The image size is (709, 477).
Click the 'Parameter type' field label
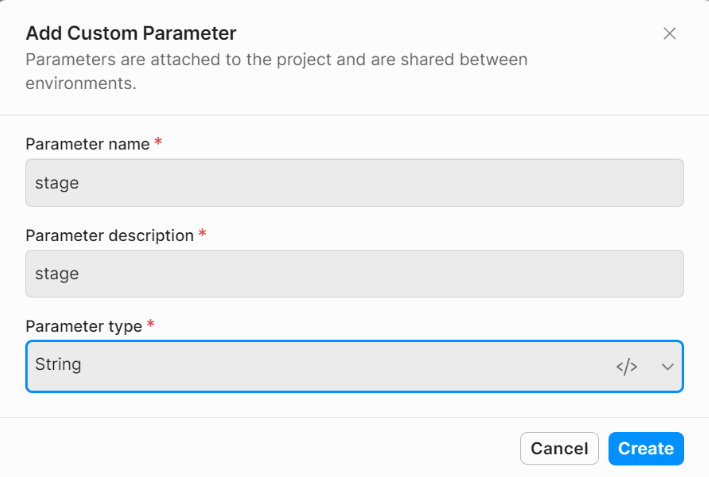click(x=84, y=326)
